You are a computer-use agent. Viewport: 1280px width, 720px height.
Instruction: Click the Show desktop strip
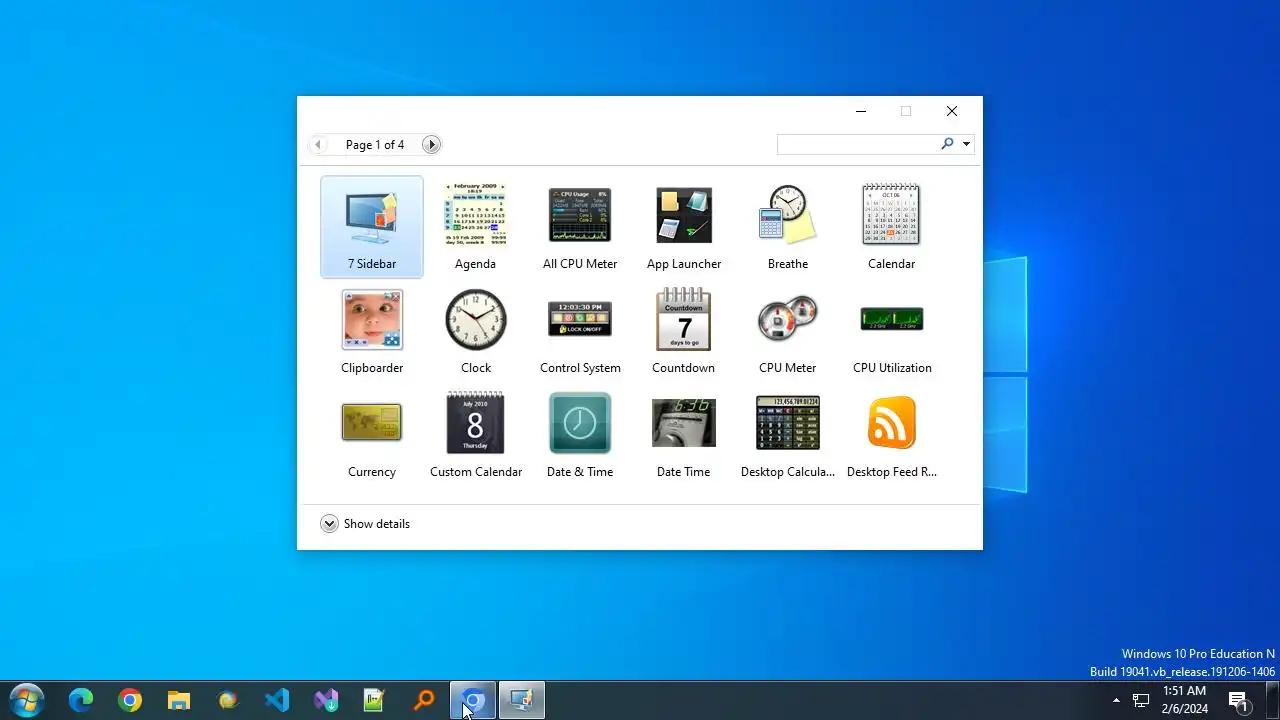pos(1274,700)
